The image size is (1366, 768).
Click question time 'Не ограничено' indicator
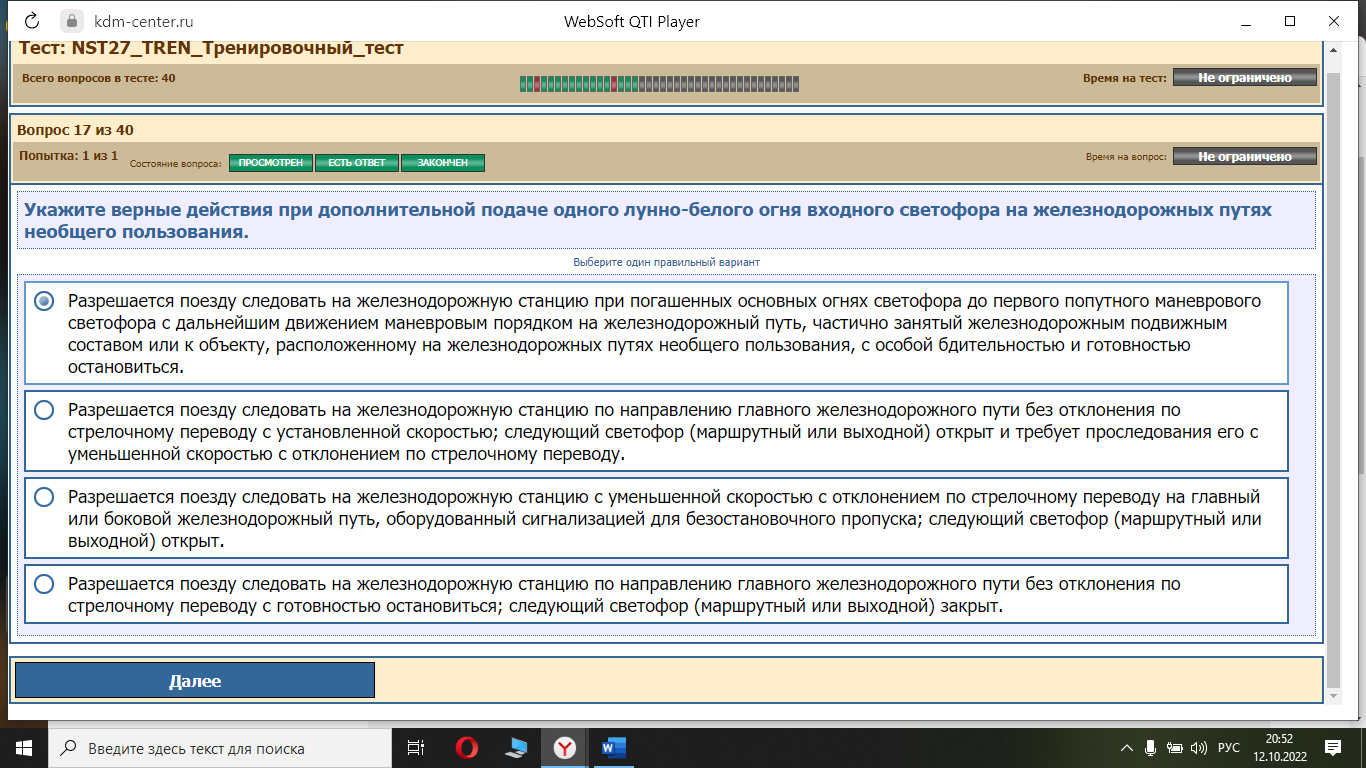(x=1244, y=156)
